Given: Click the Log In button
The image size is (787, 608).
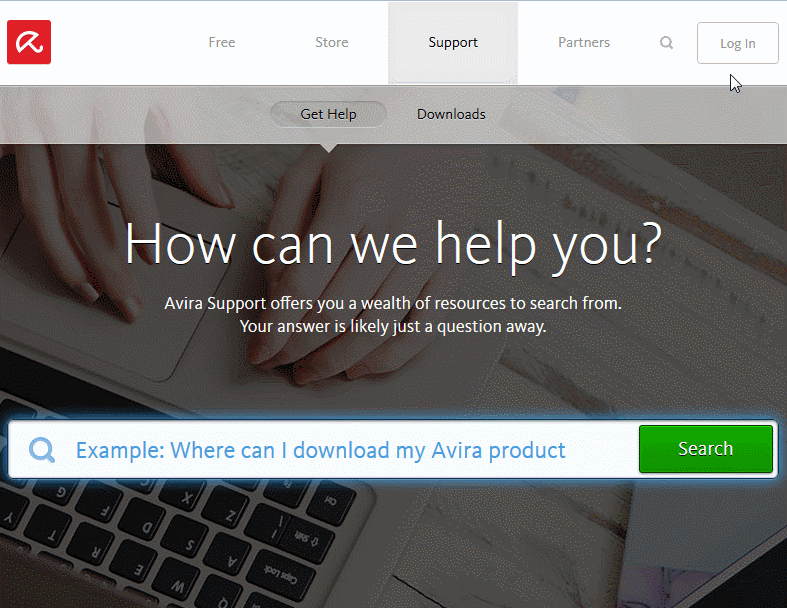Looking at the screenshot, I should click(x=737, y=43).
